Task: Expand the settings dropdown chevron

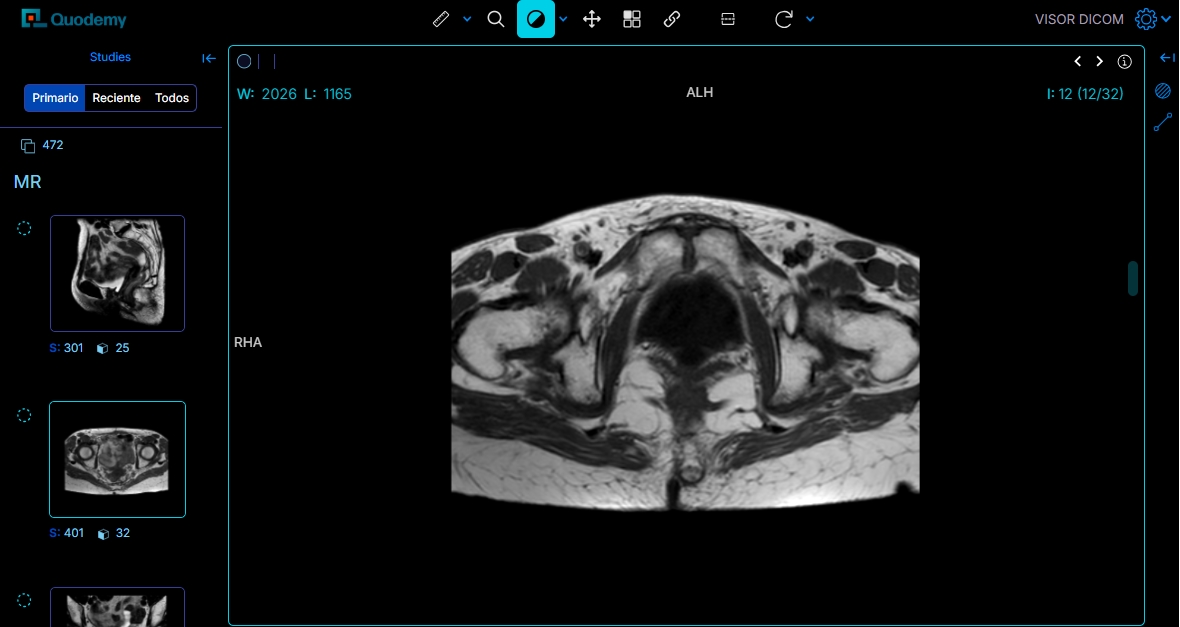Action: click(x=1166, y=19)
